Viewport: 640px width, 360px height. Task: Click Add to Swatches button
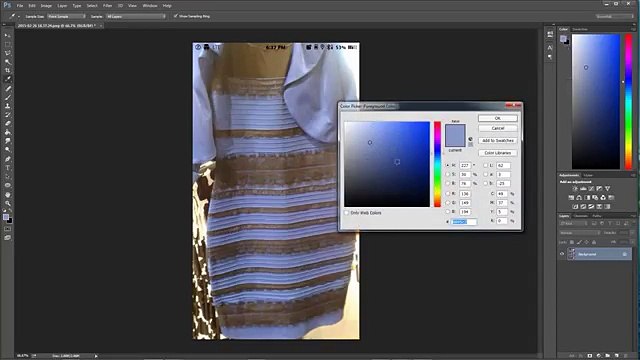(498, 140)
